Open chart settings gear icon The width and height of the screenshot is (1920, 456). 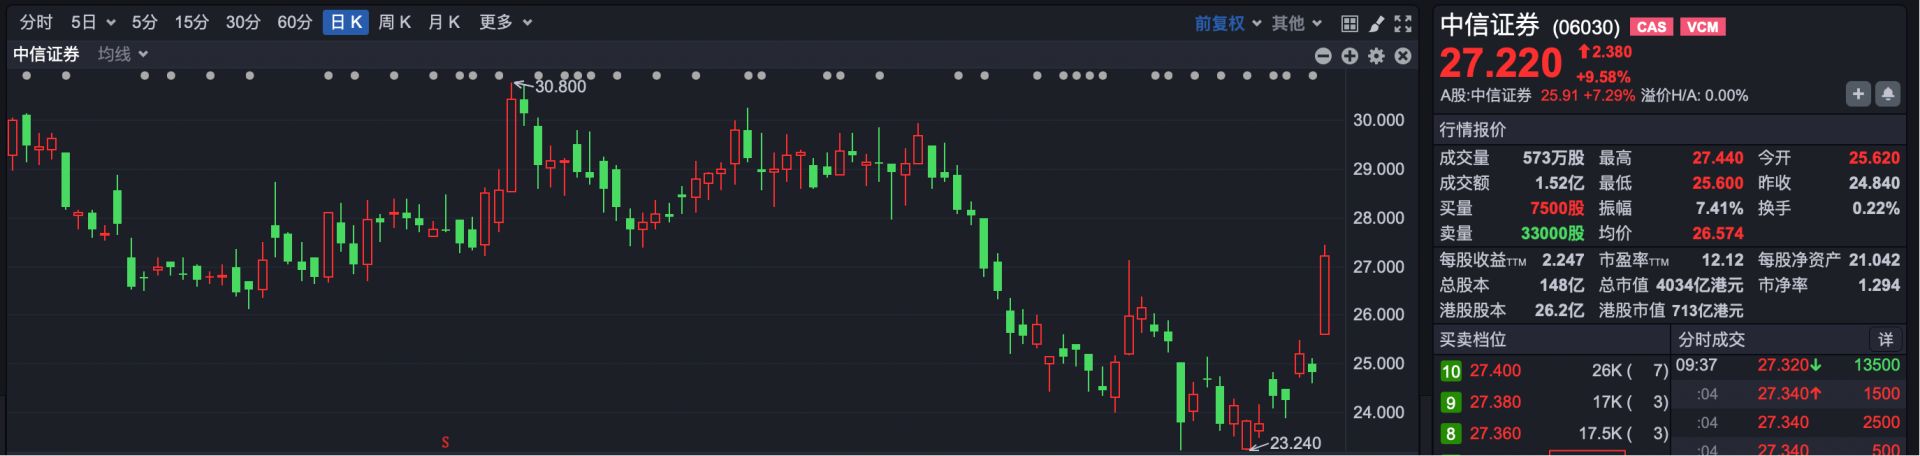tap(1377, 56)
